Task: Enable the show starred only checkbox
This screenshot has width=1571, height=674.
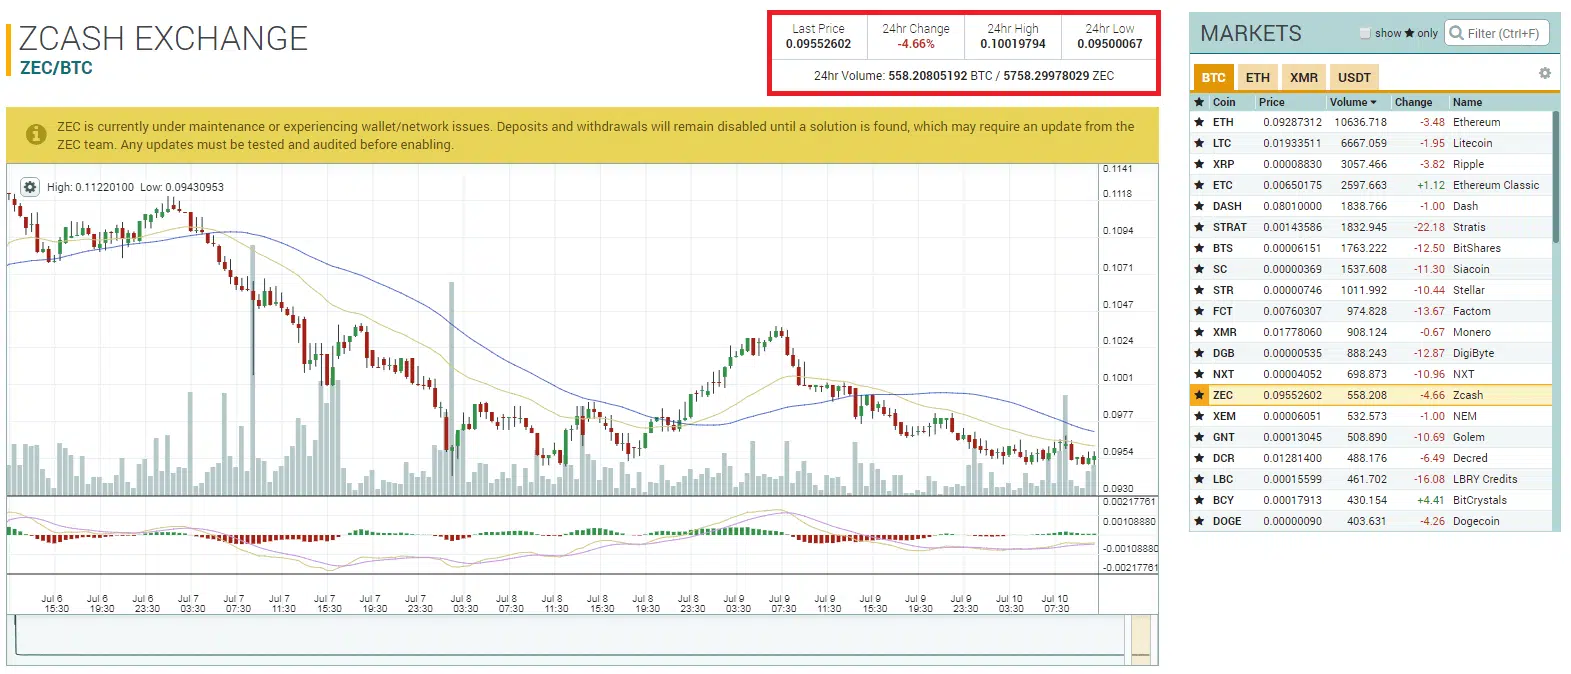Action: point(1365,33)
